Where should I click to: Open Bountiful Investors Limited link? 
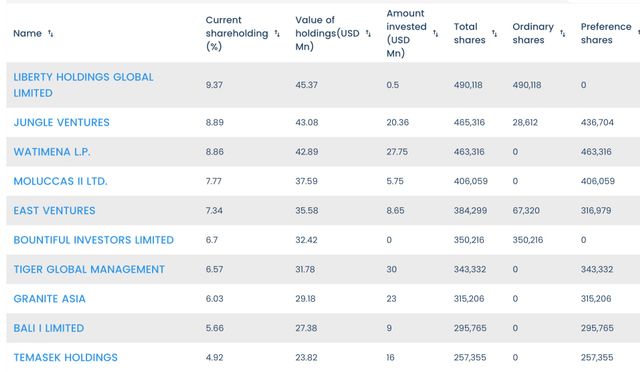coord(93,240)
